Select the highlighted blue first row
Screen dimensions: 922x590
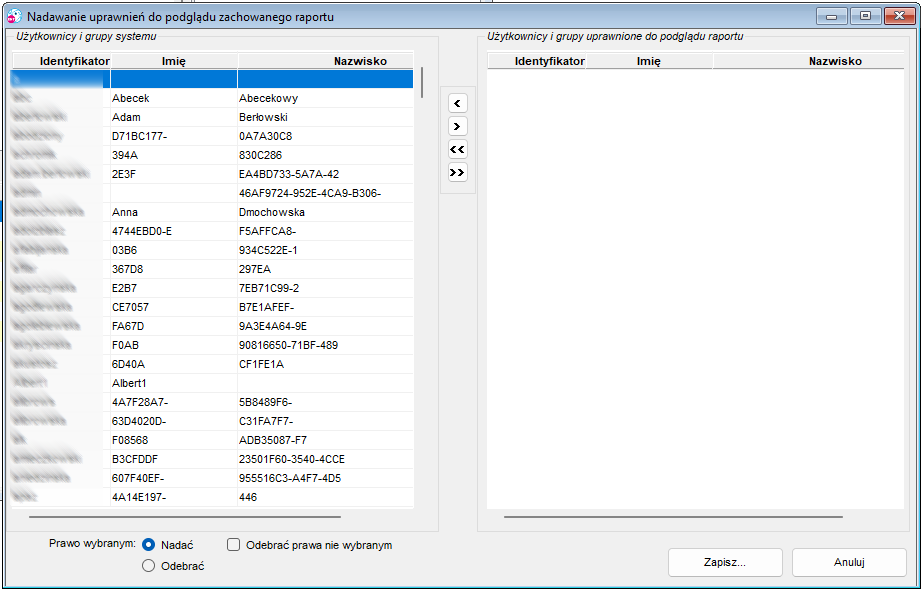coord(213,79)
